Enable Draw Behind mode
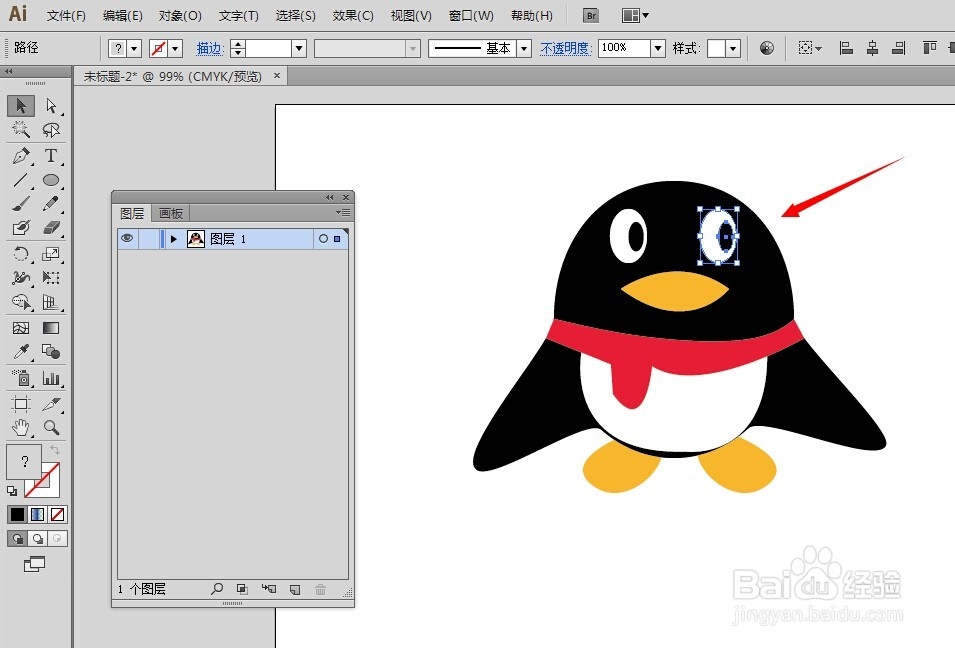The image size is (955, 648). point(38,538)
